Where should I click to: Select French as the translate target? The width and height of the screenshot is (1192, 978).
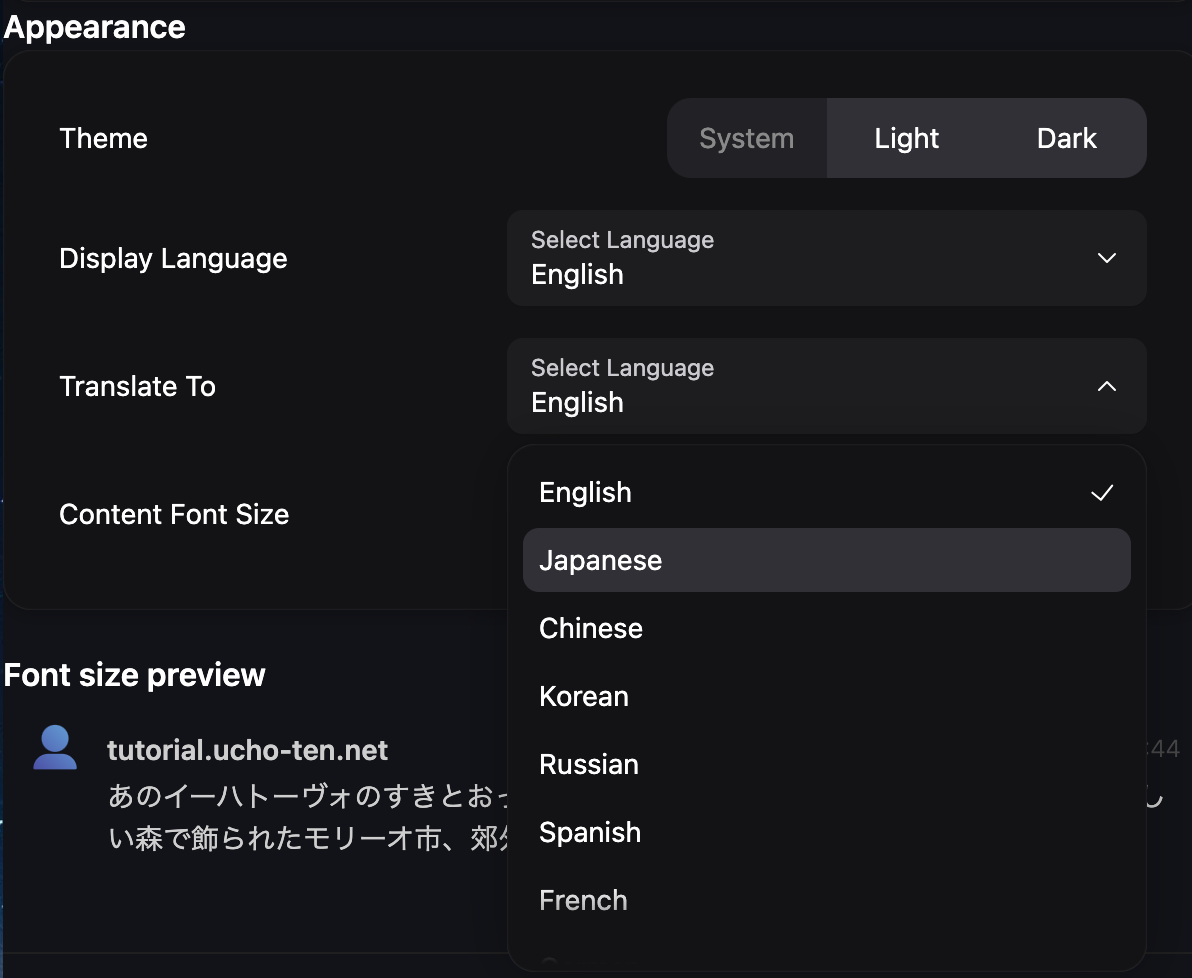coord(583,900)
